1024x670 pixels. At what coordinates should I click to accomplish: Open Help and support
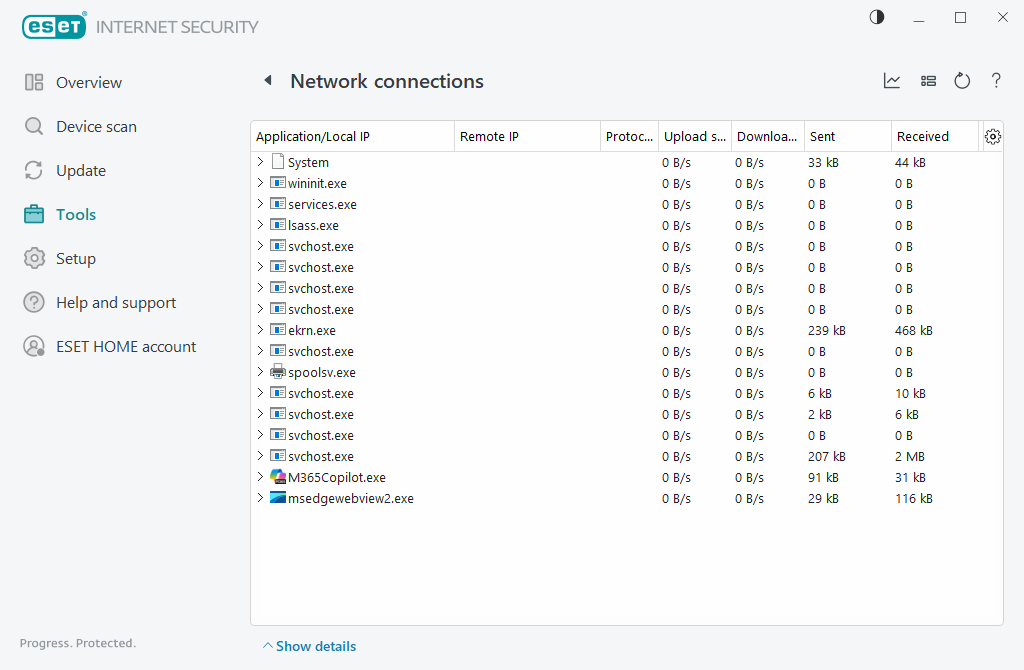tap(116, 302)
